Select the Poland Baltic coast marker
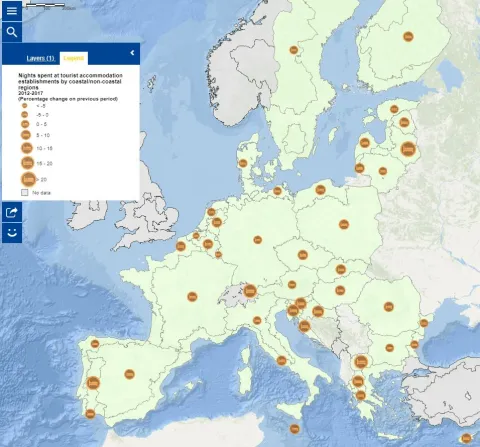This screenshot has height=447, width=480. click(320, 190)
